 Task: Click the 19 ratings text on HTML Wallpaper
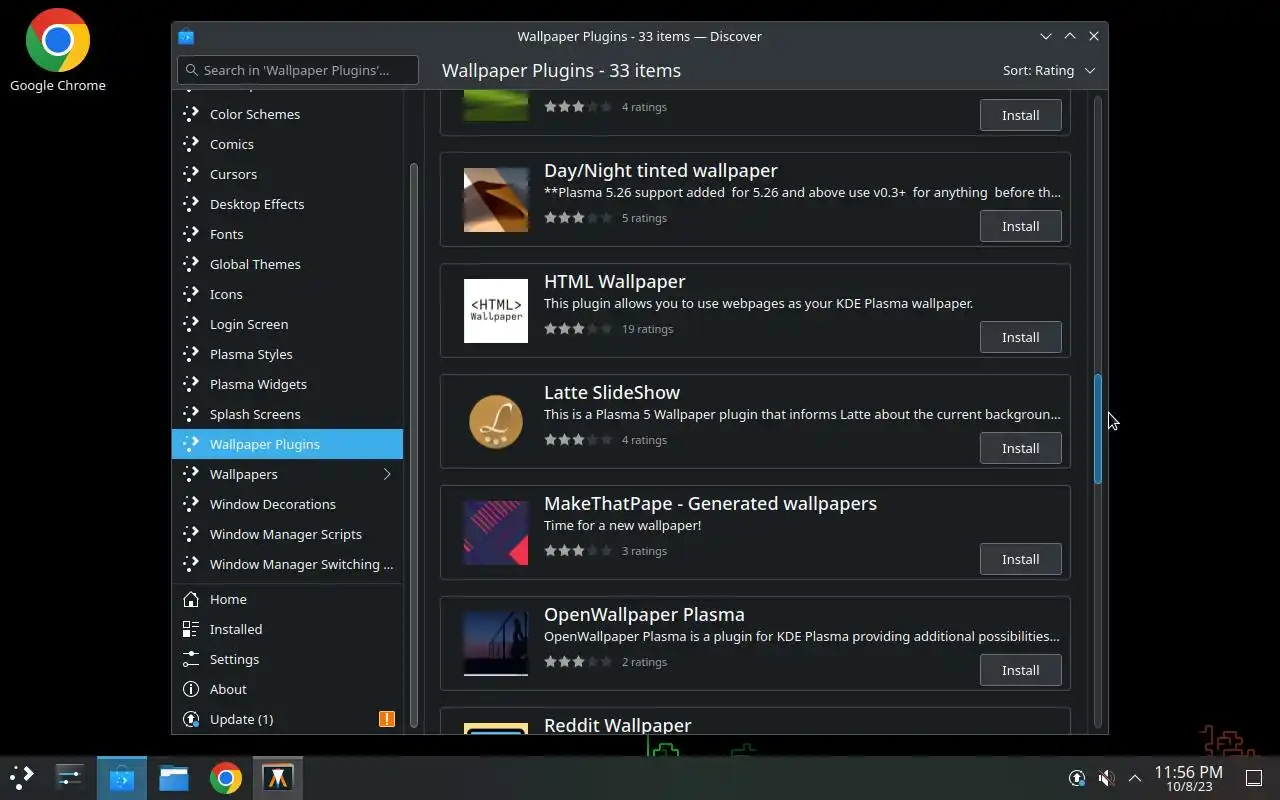point(647,329)
